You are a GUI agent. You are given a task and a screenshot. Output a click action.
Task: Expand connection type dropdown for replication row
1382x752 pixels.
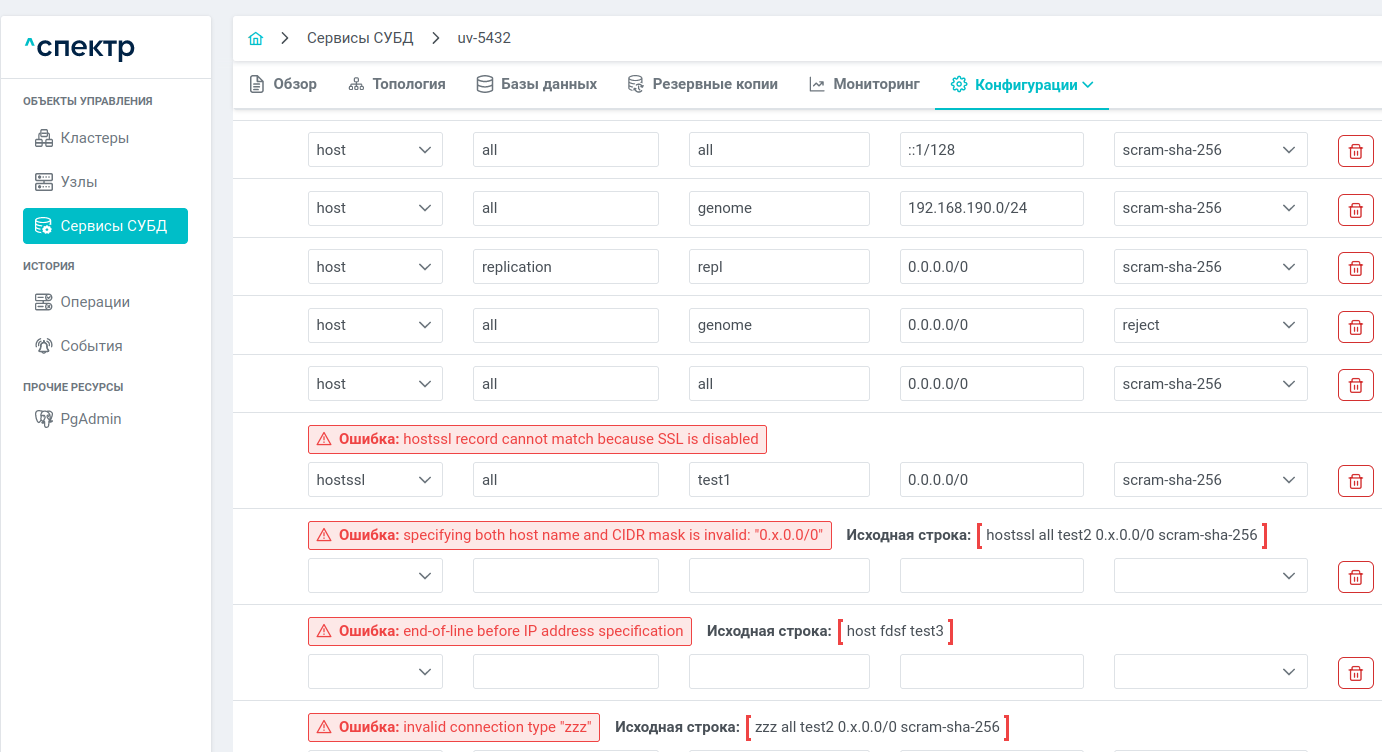pyautogui.click(x=375, y=267)
